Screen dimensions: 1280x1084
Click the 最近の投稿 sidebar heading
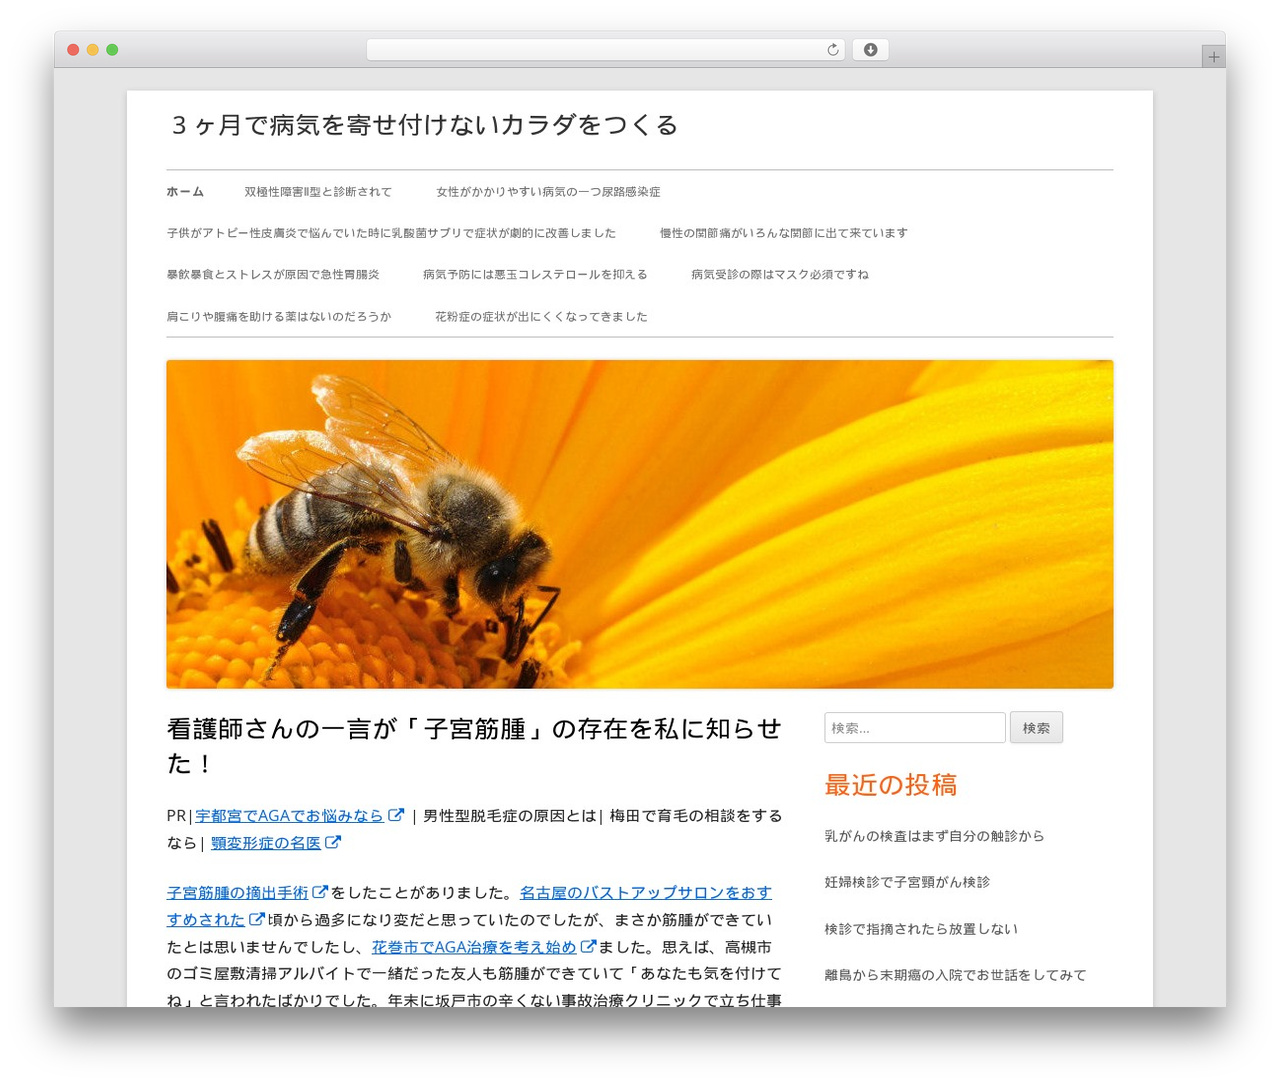(x=891, y=785)
